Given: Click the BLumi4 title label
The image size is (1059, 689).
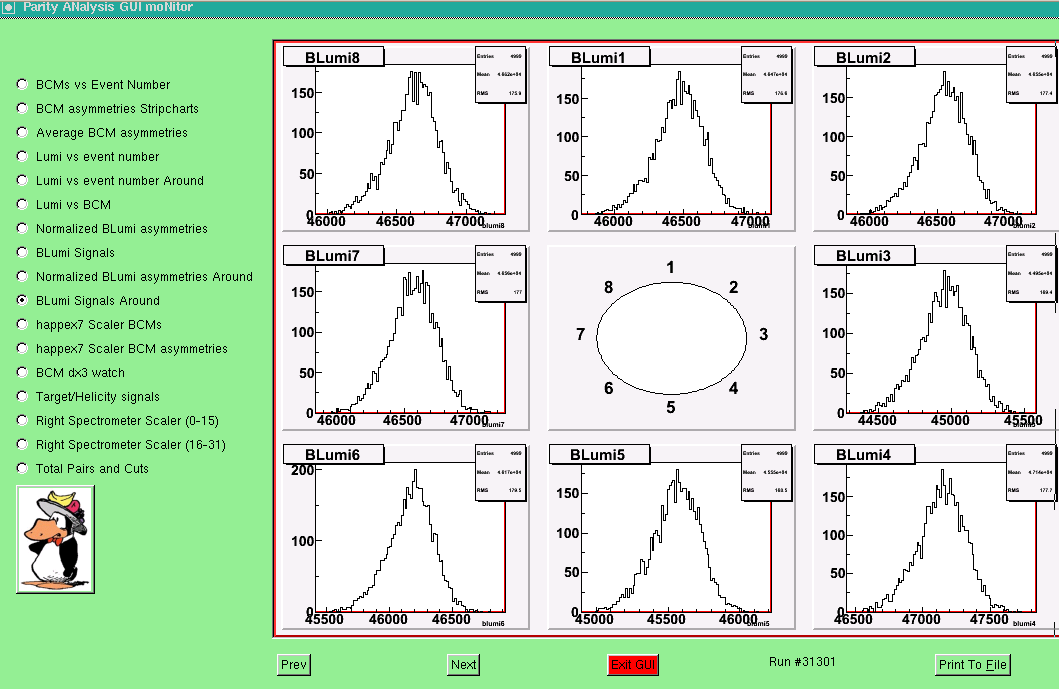Looking at the screenshot, I should 864,454.
